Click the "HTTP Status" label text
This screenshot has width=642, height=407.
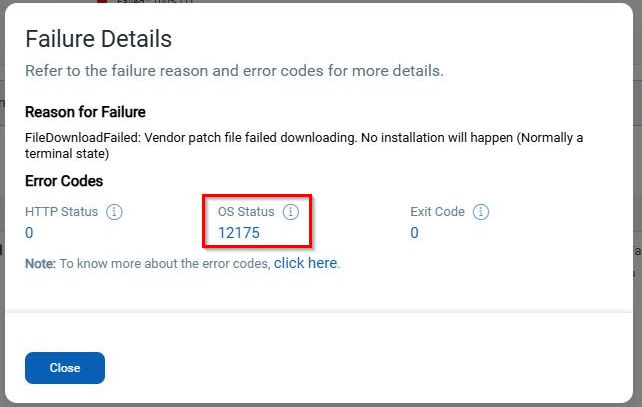point(62,212)
